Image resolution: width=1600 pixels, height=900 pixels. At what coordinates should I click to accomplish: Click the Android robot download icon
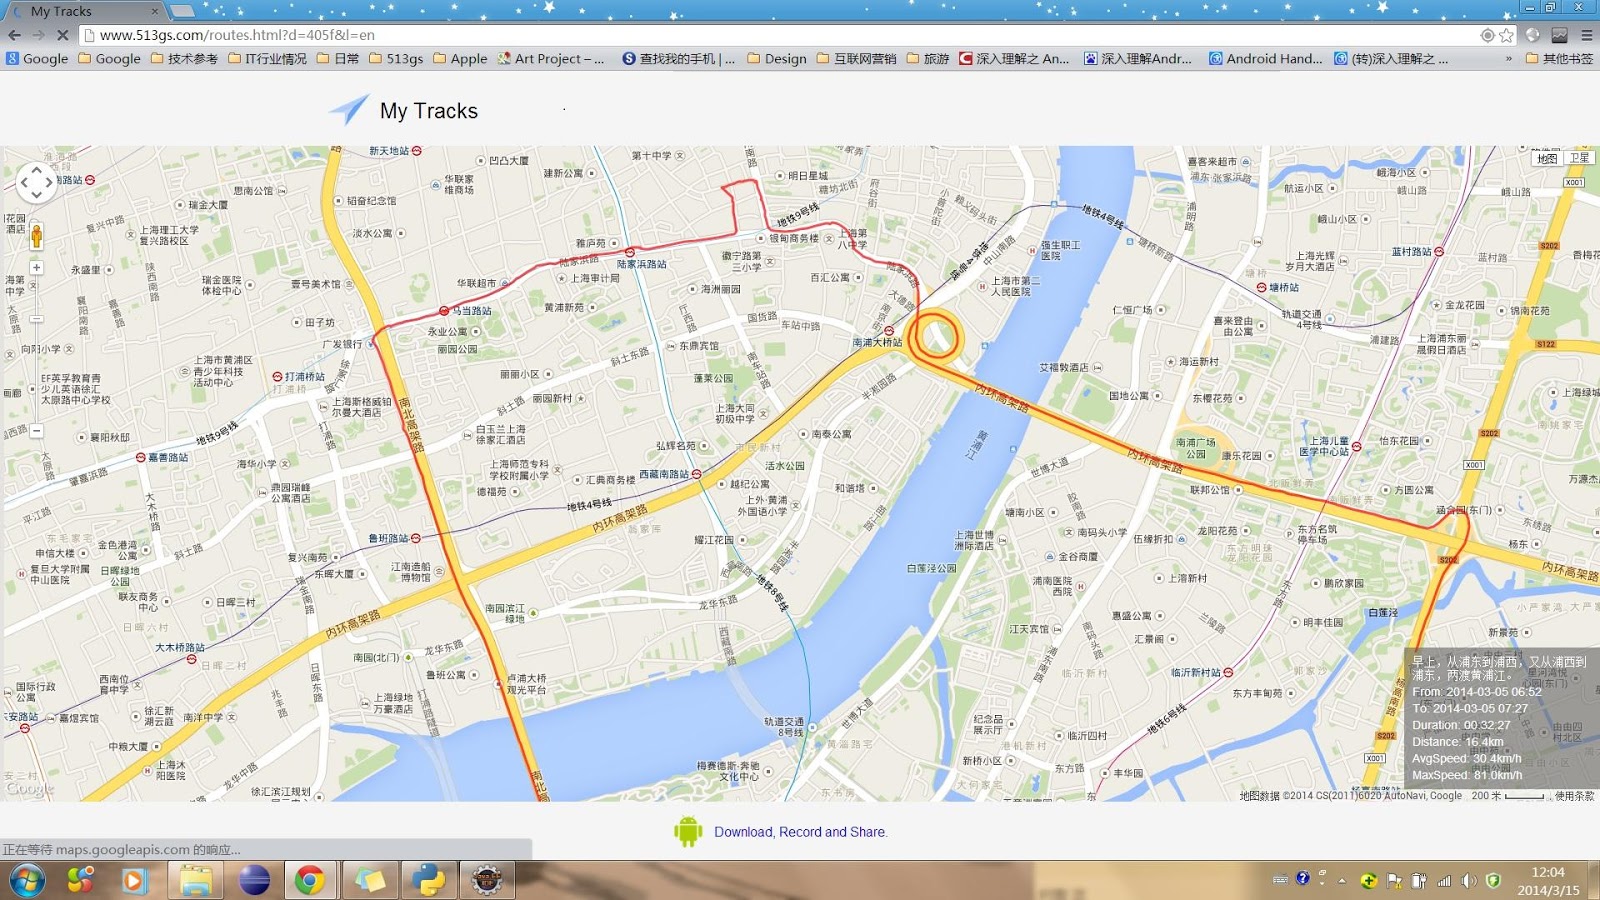pos(688,831)
